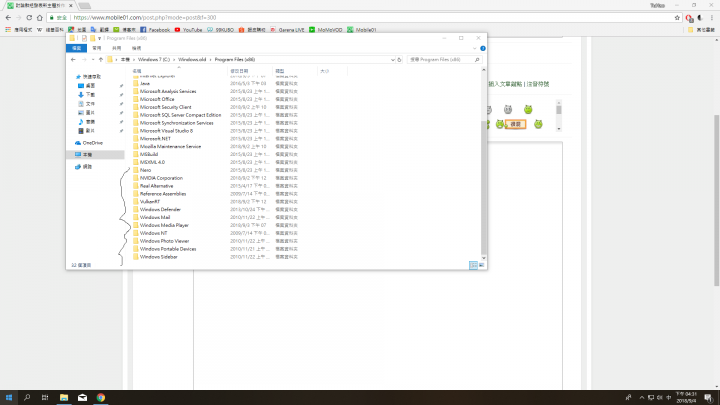Open the YouTube bookmark

click(x=188, y=30)
